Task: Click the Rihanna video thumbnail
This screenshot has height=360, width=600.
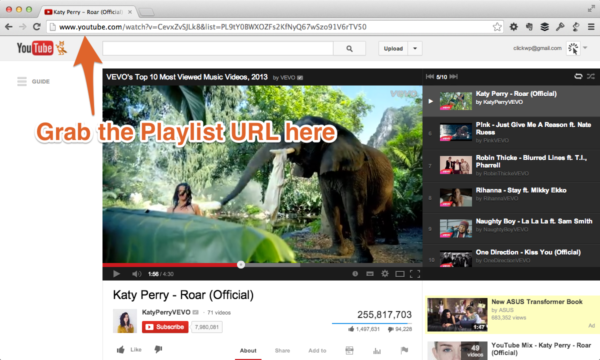Action: (456, 197)
